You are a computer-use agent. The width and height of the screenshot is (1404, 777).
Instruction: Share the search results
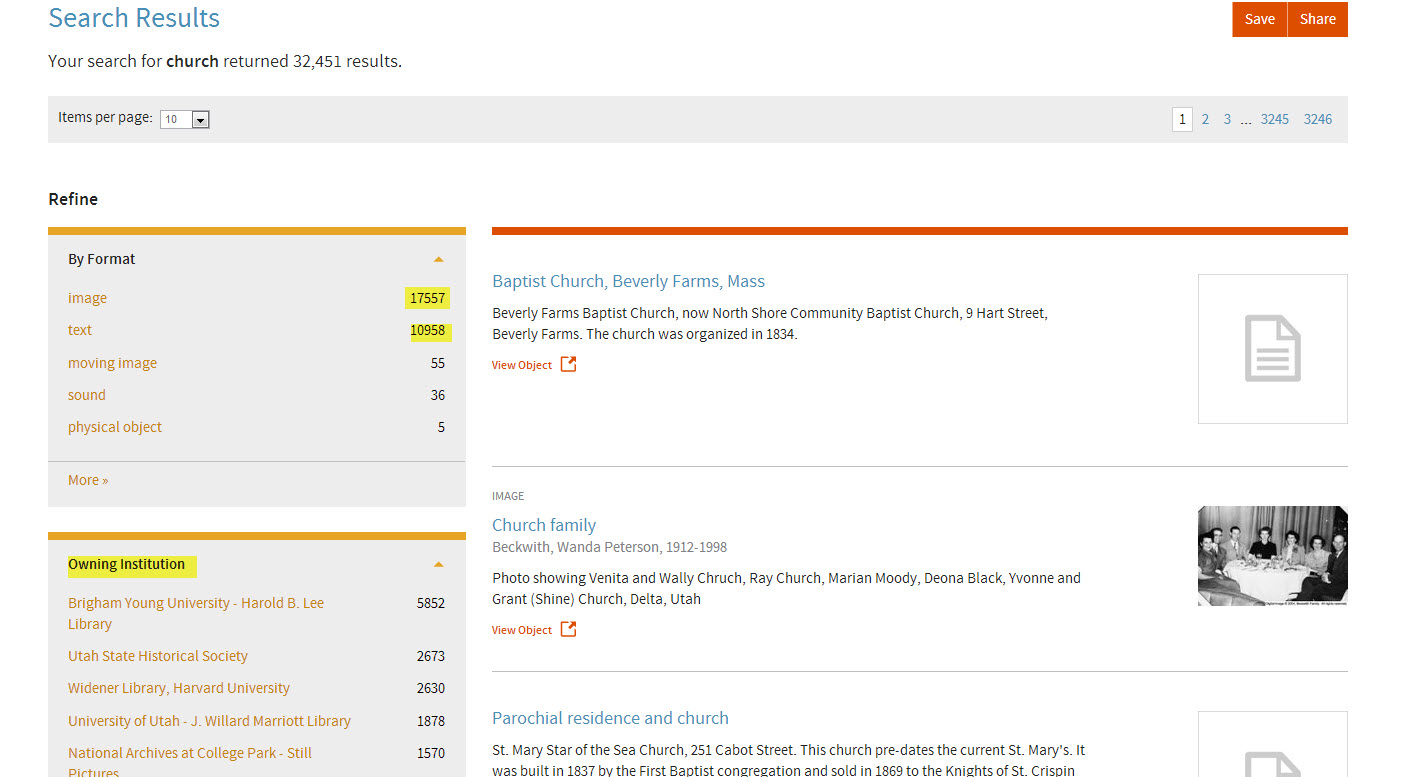tap(1318, 19)
